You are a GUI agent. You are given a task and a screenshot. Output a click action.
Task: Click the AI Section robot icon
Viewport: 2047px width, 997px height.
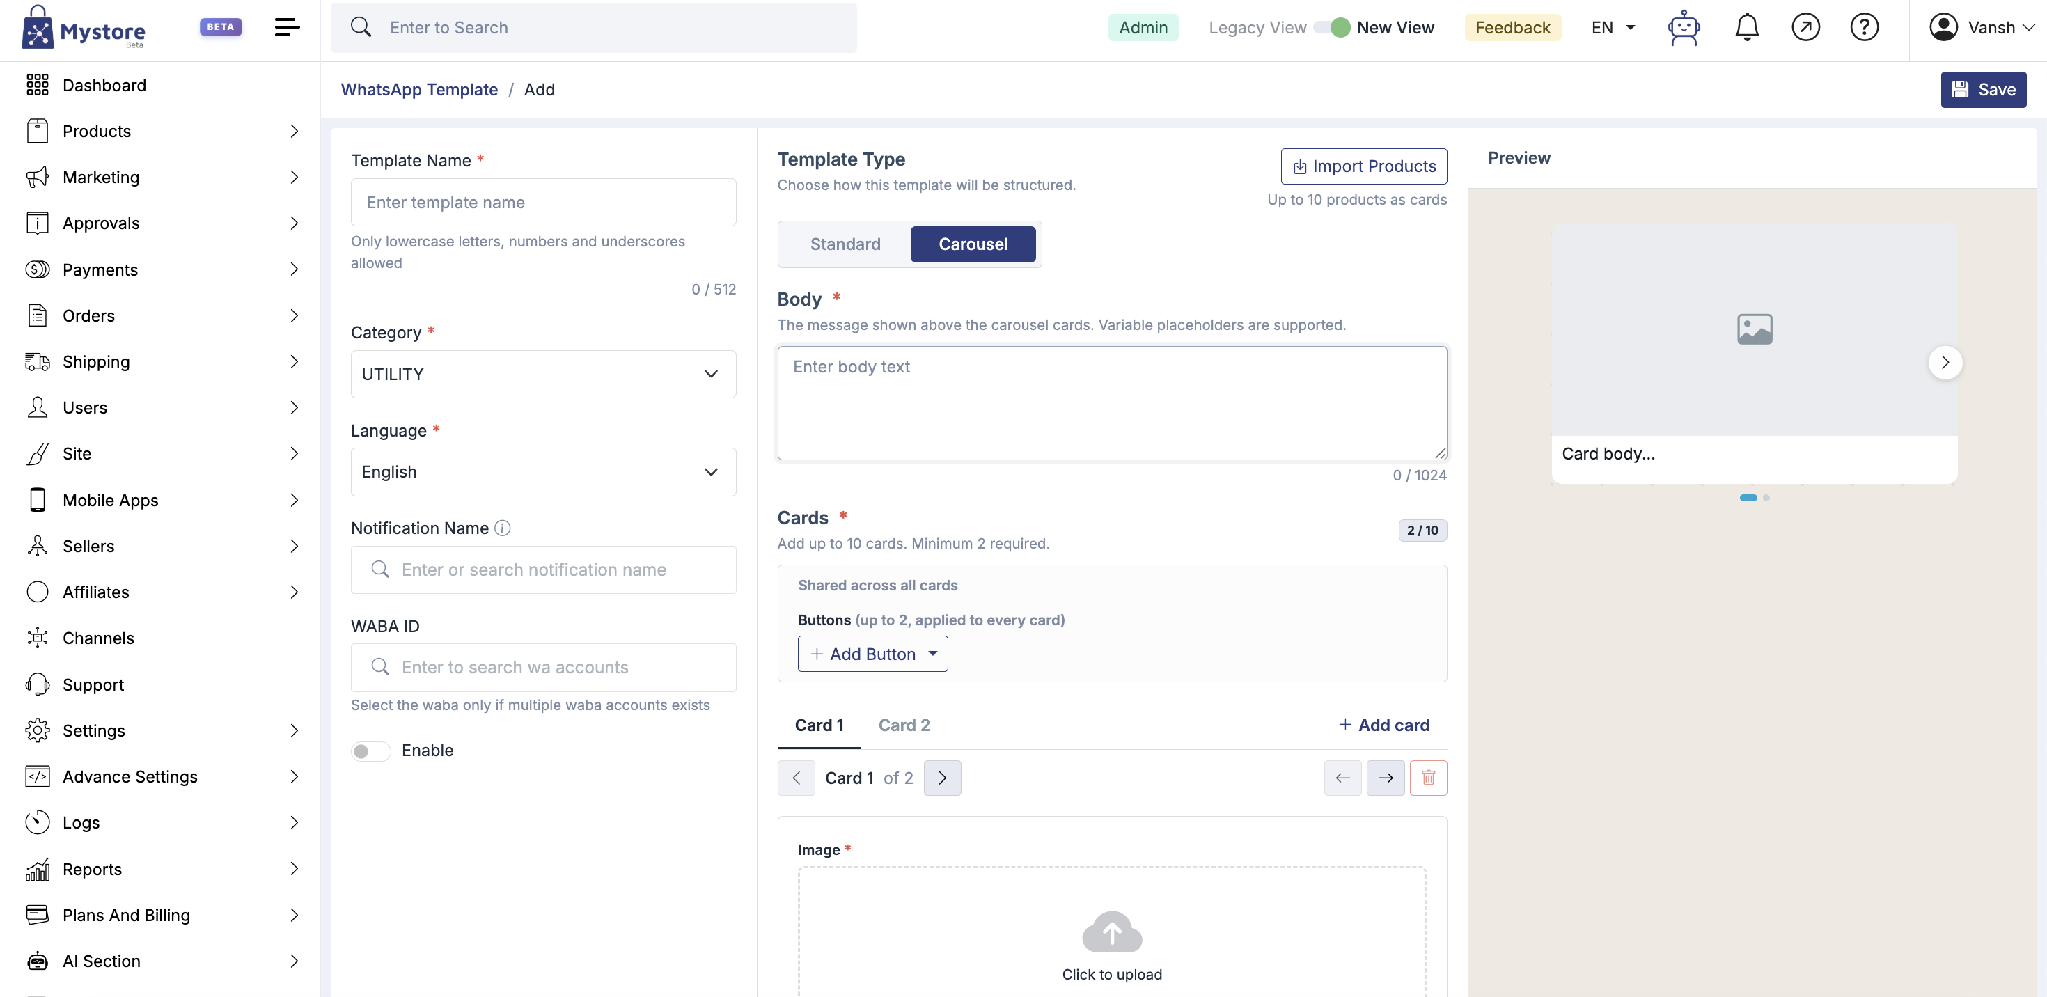coord(37,961)
